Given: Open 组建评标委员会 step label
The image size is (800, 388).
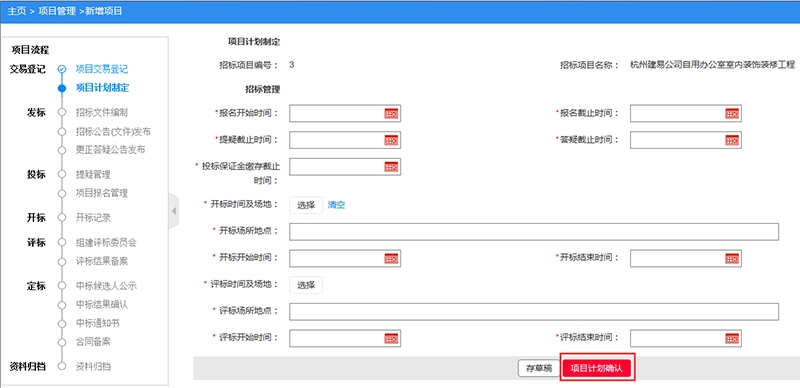Looking at the screenshot, I should tap(106, 242).
